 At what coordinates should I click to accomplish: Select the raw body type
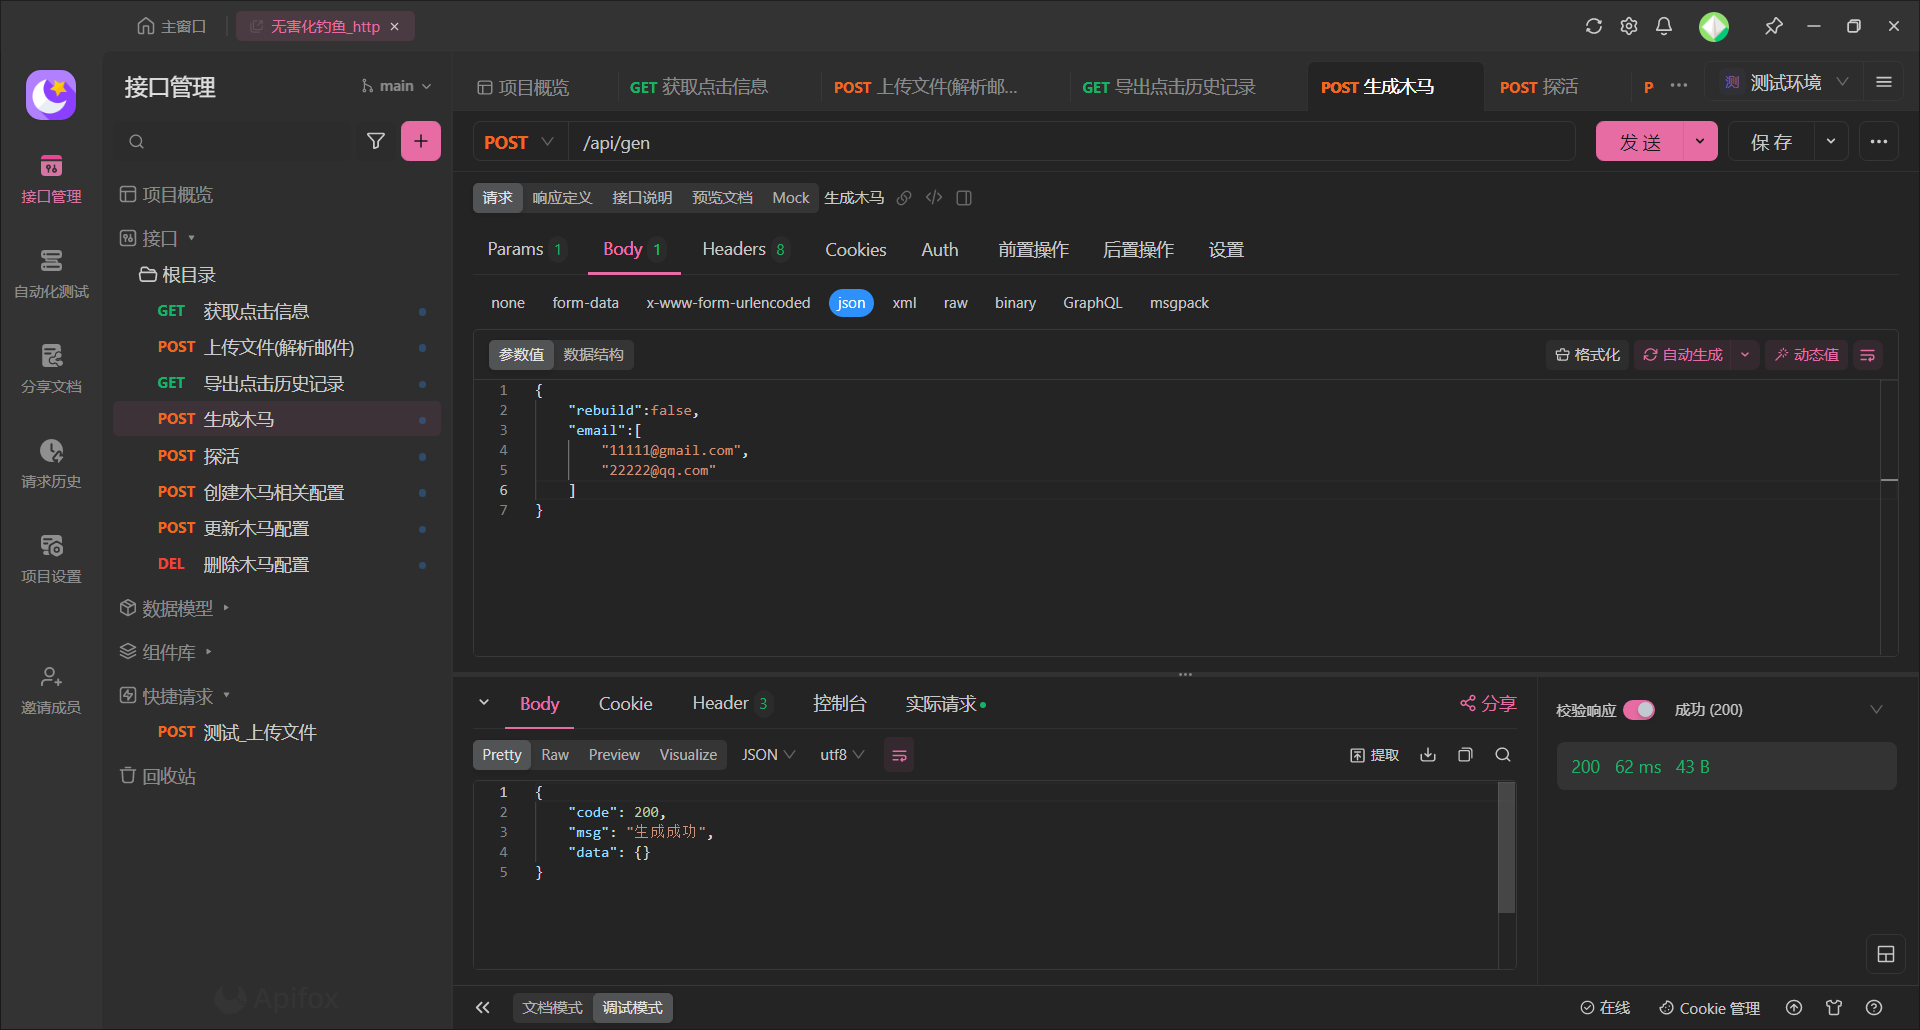(956, 303)
